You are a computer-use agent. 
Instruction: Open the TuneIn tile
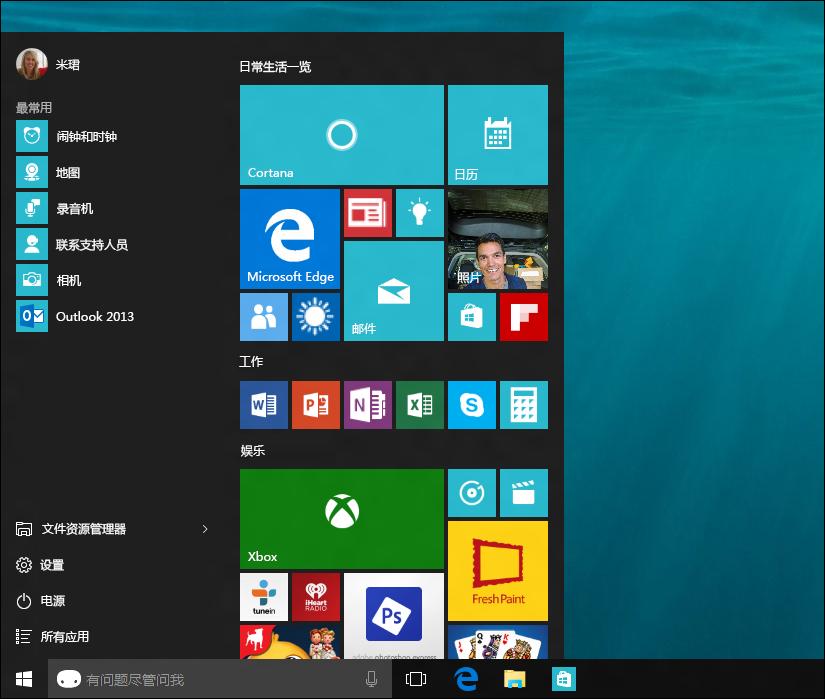(x=264, y=597)
